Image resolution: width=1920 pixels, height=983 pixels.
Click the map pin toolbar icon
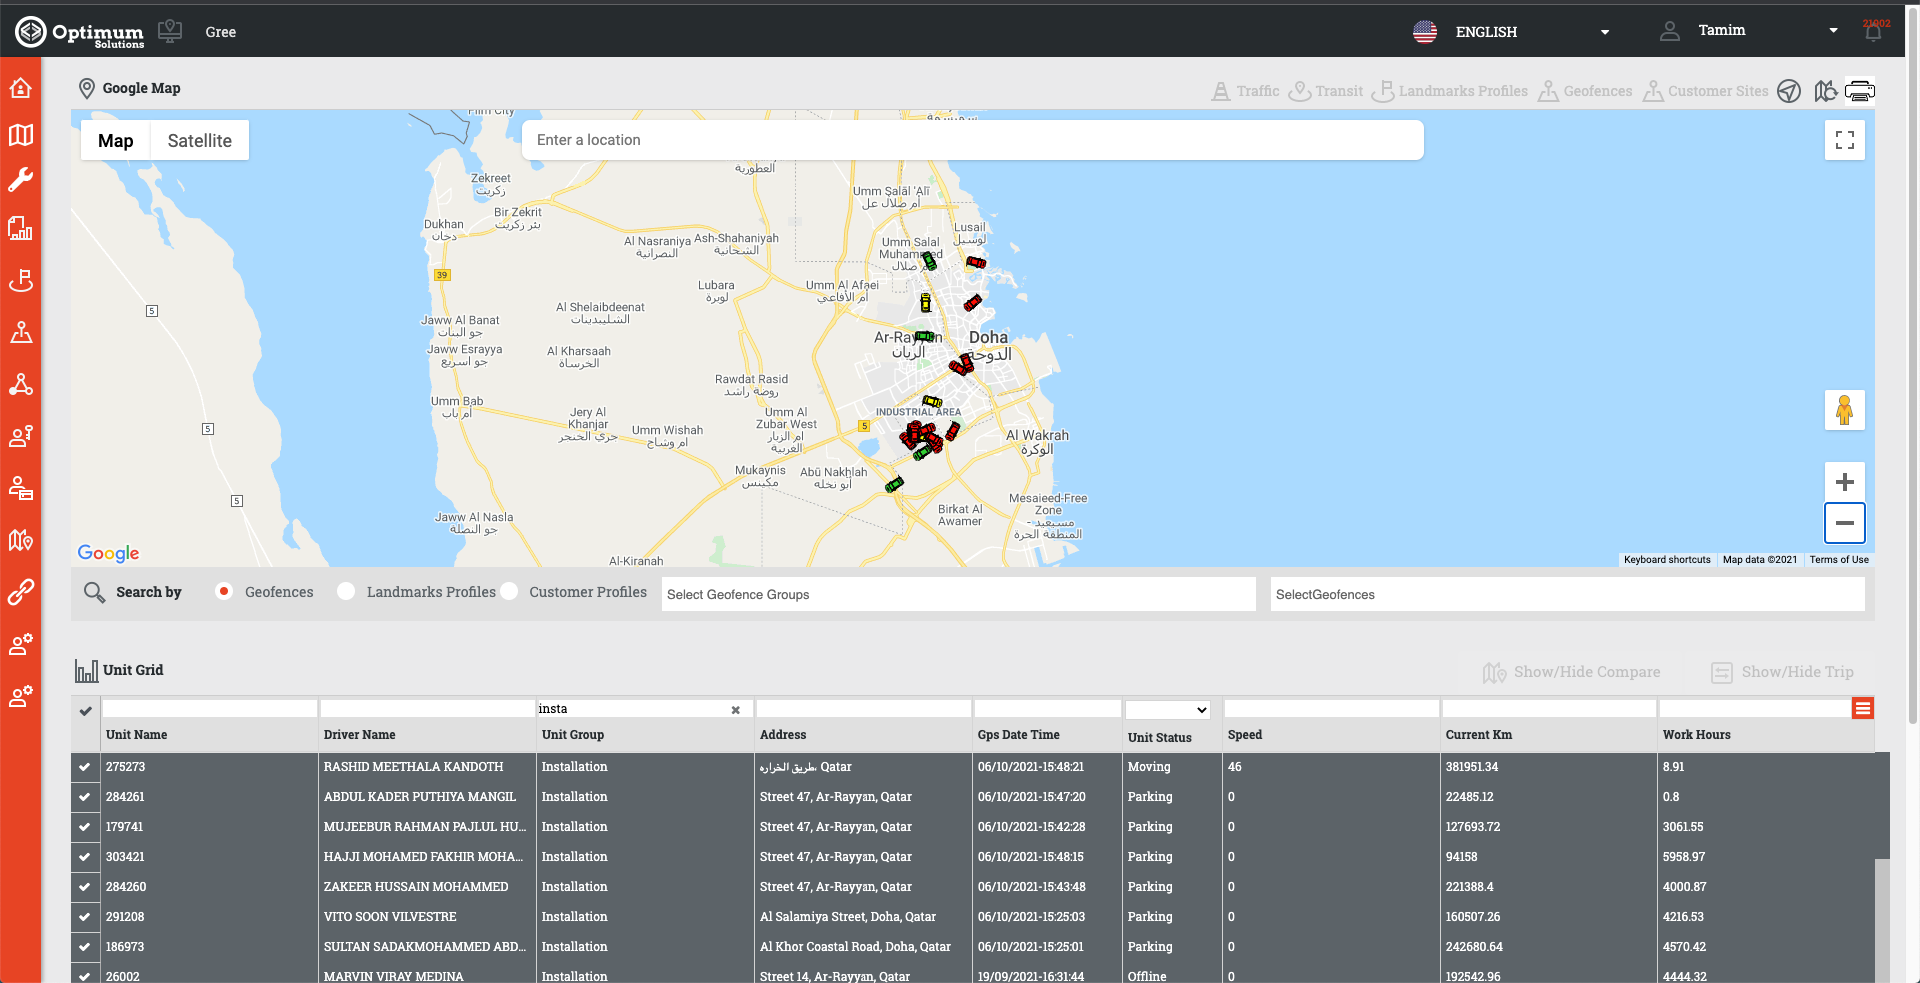(x=1825, y=91)
